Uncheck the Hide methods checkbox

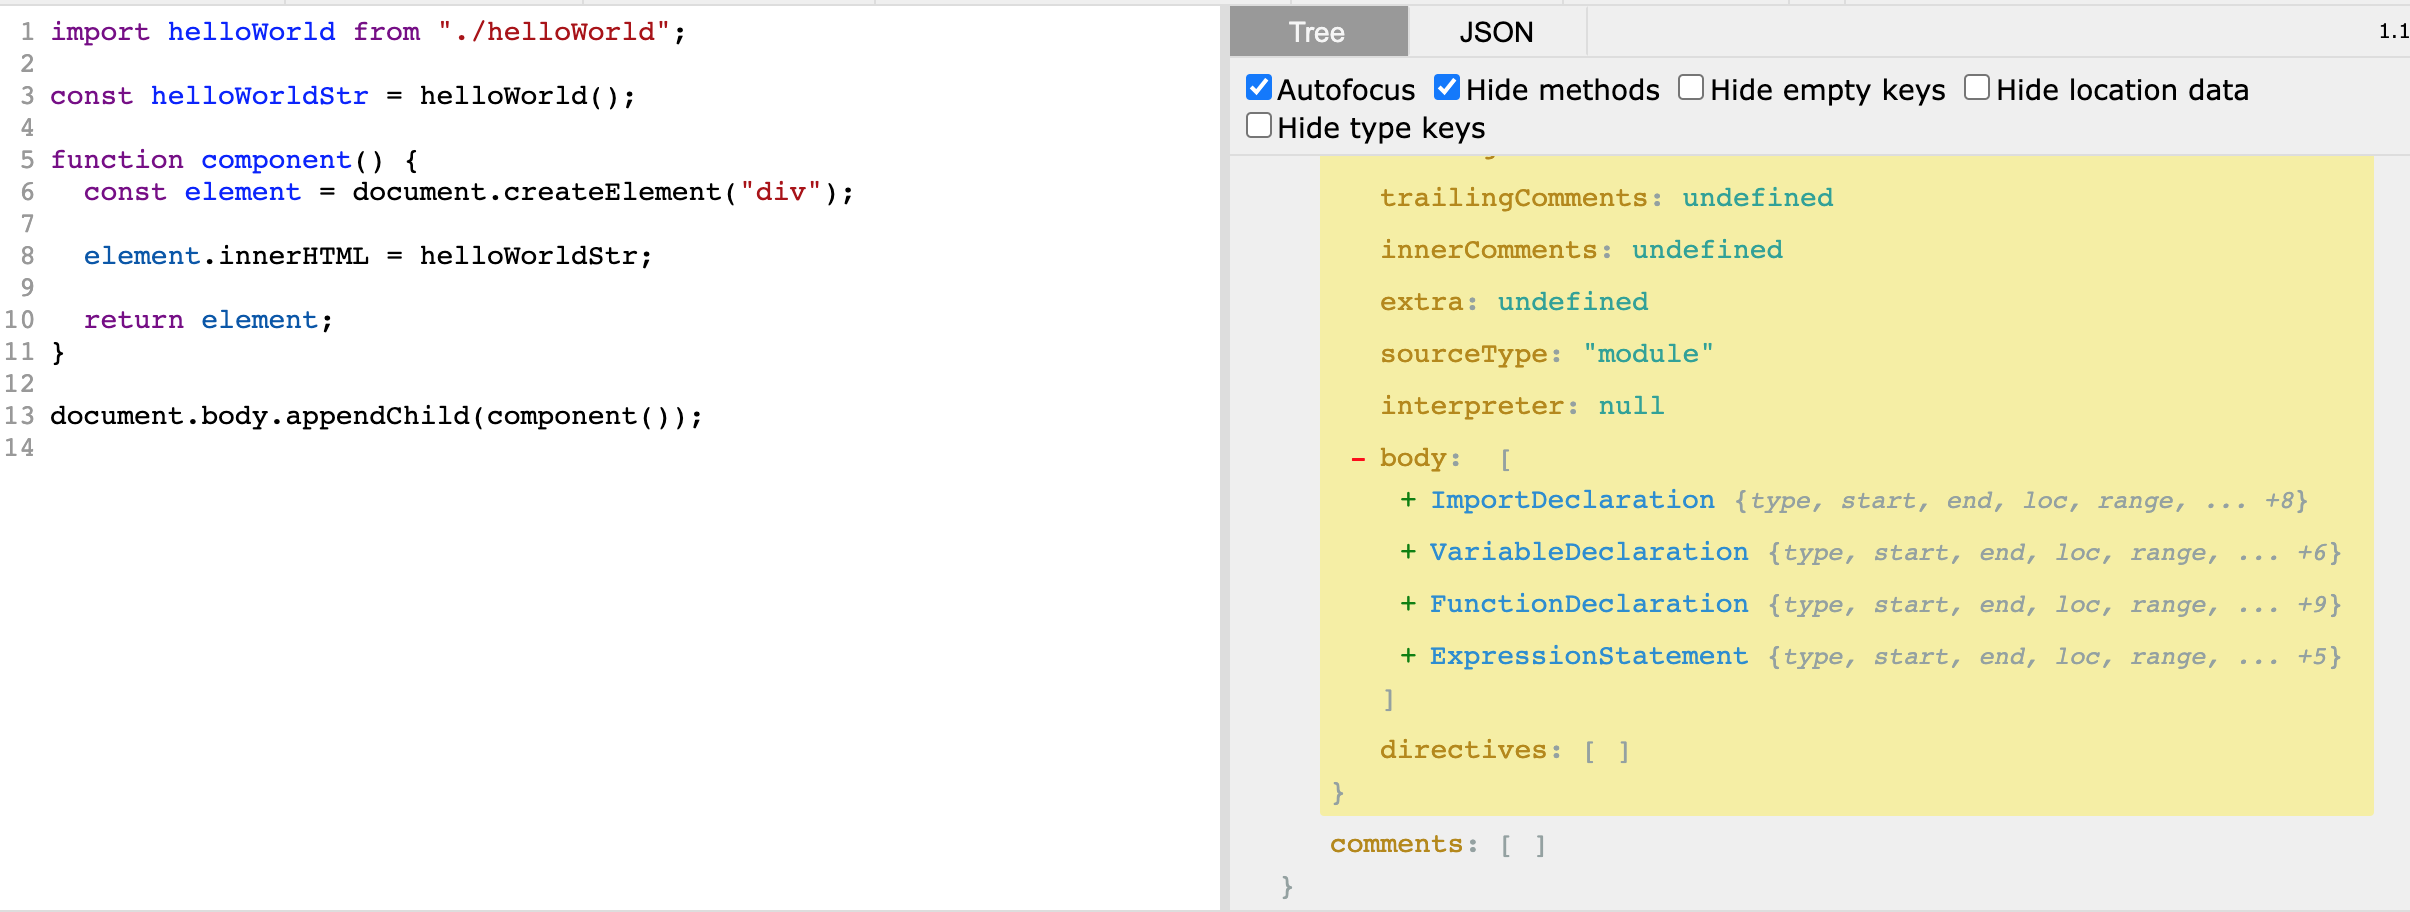tap(1447, 88)
